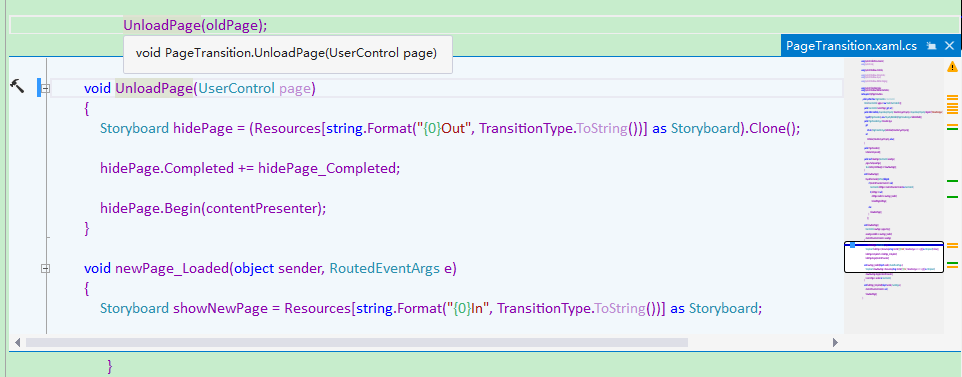Image resolution: width=962 pixels, height=377 pixels.
Task: Promote peek window to document icon
Action: pos(931,45)
